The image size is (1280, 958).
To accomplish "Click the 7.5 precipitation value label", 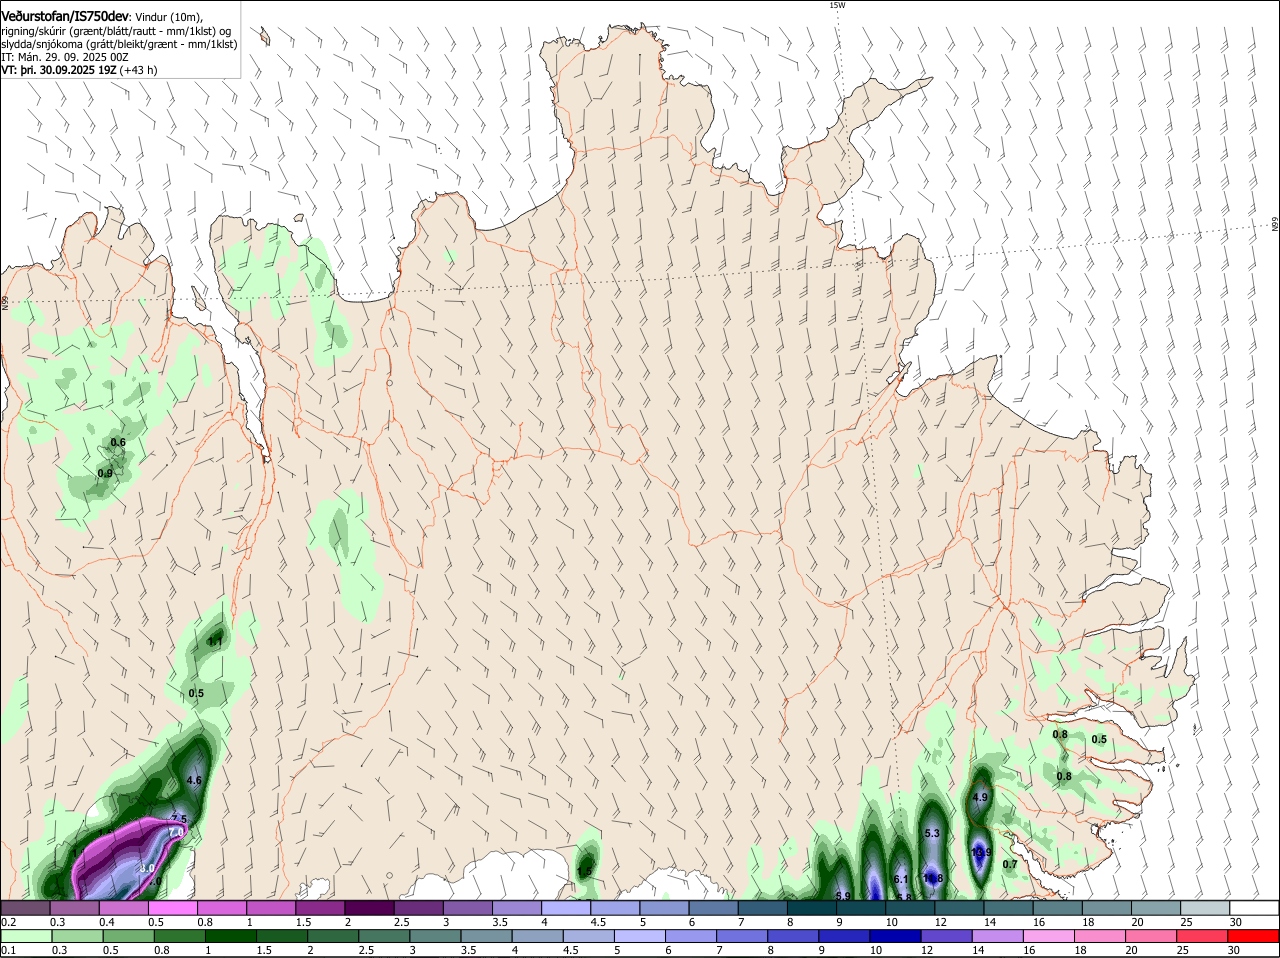I will (179, 819).
